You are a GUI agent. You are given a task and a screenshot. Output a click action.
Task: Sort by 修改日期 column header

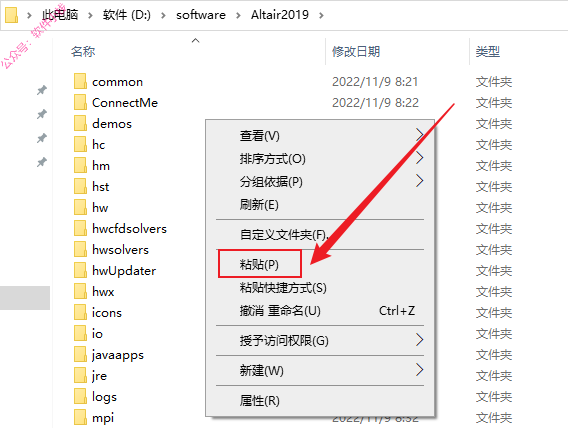[x=356, y=51]
